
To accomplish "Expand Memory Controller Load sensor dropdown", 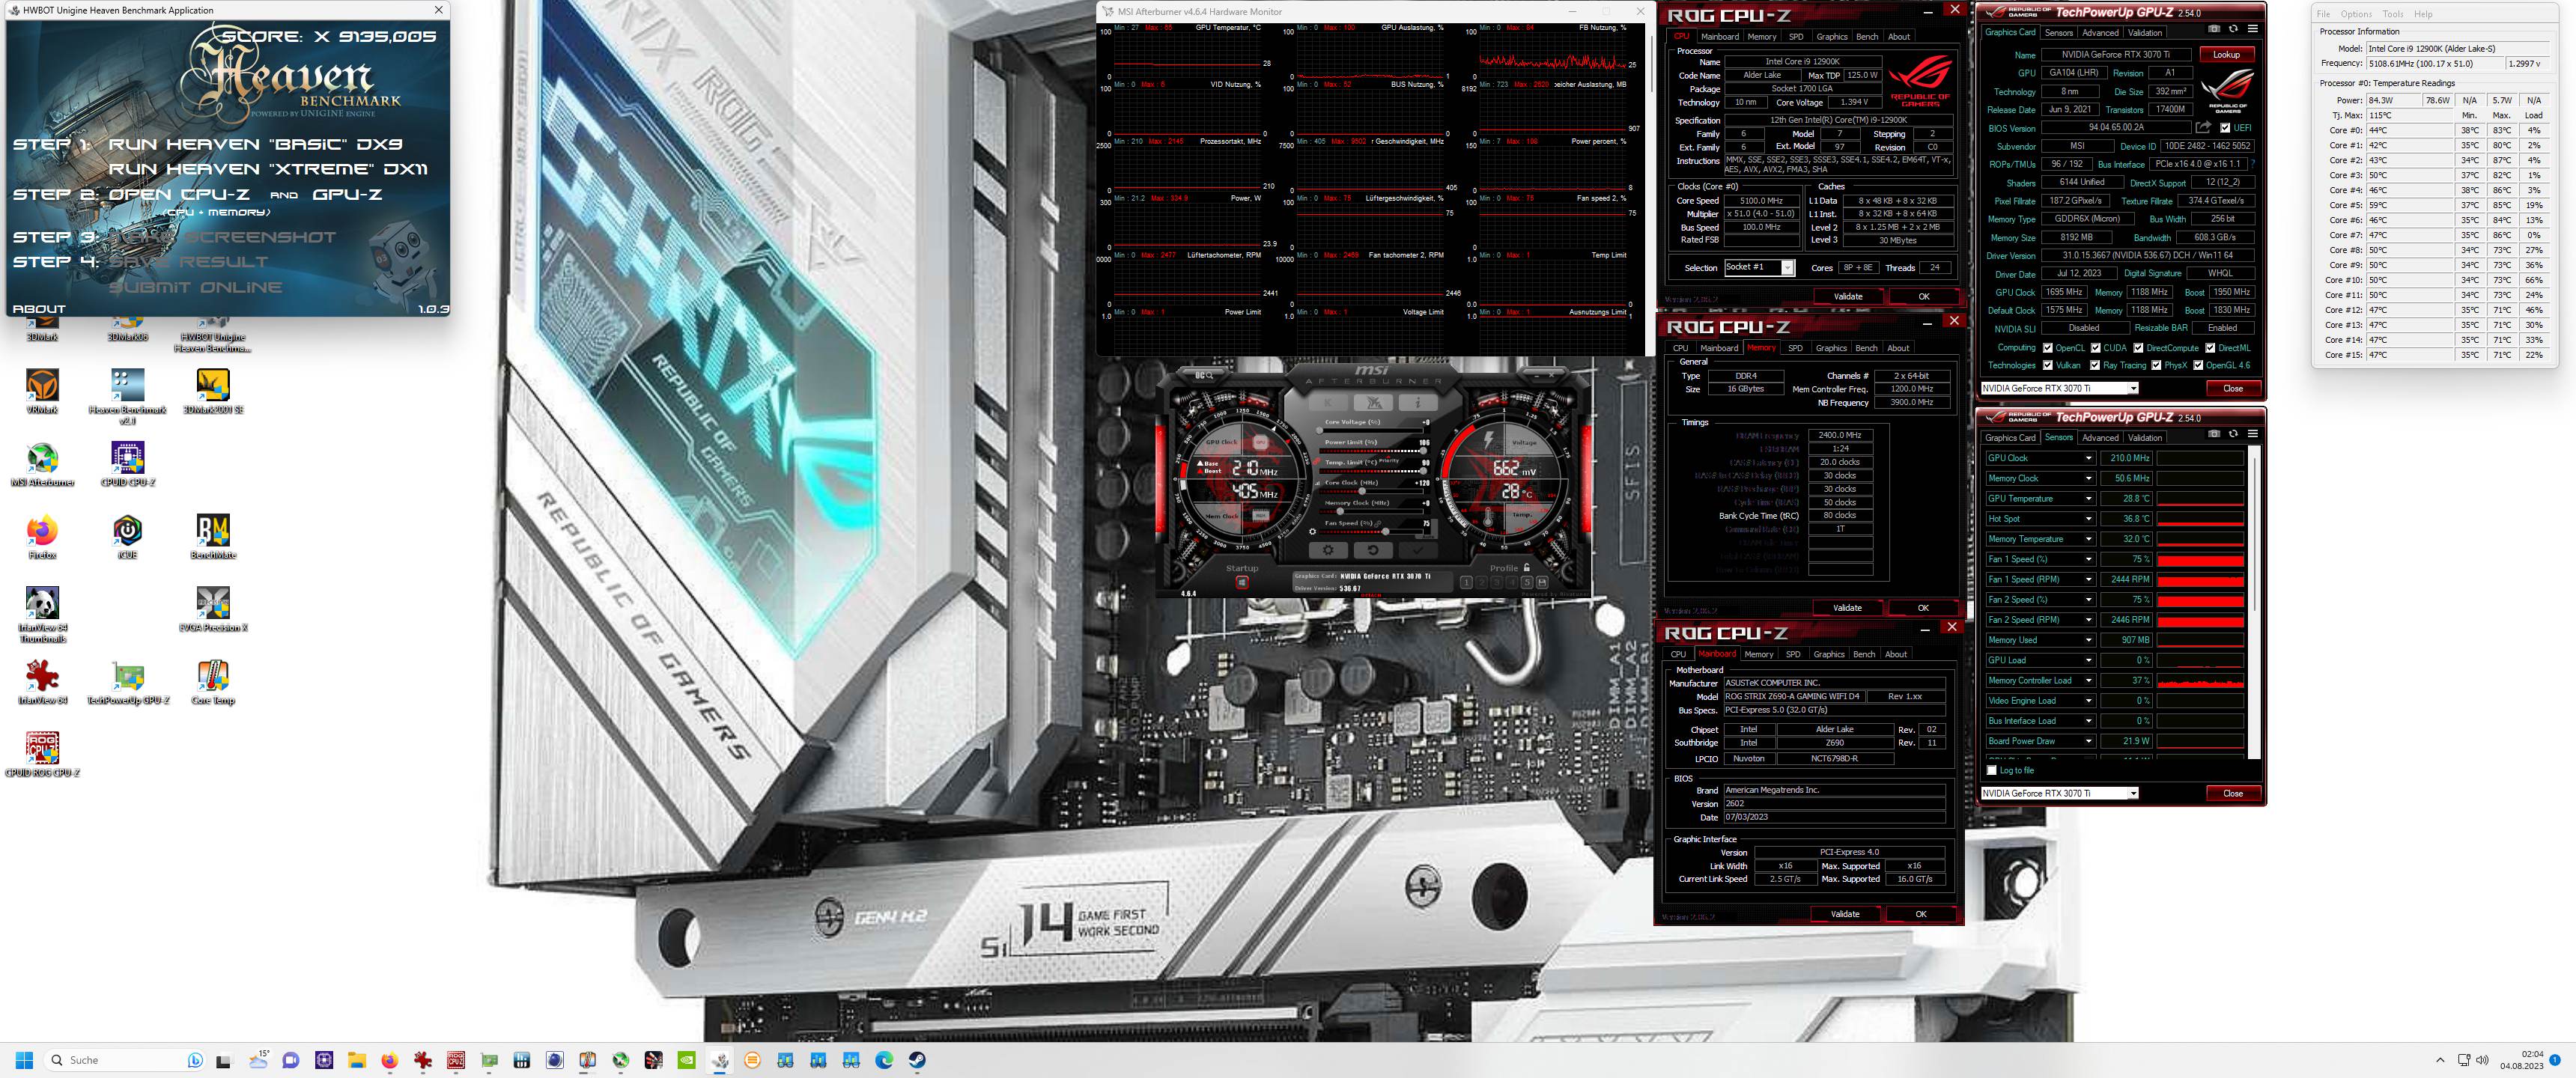I will [x=2088, y=681].
